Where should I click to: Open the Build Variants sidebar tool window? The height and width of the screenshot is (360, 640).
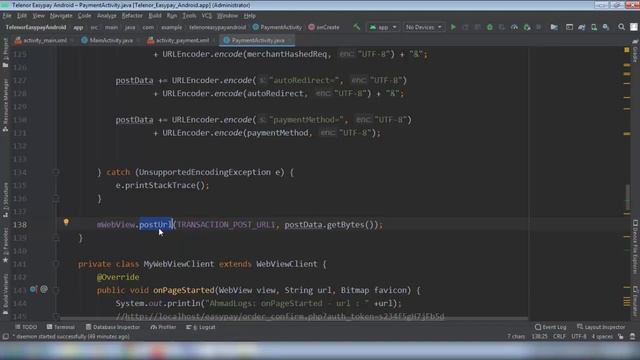(x=5, y=294)
